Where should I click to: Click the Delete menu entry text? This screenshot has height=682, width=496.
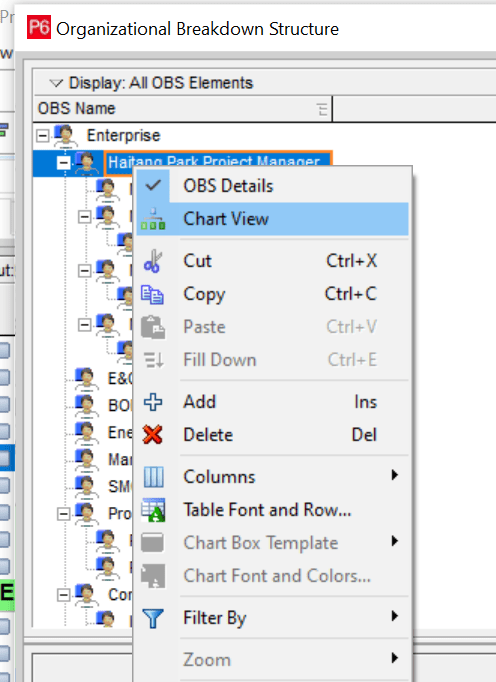(208, 435)
